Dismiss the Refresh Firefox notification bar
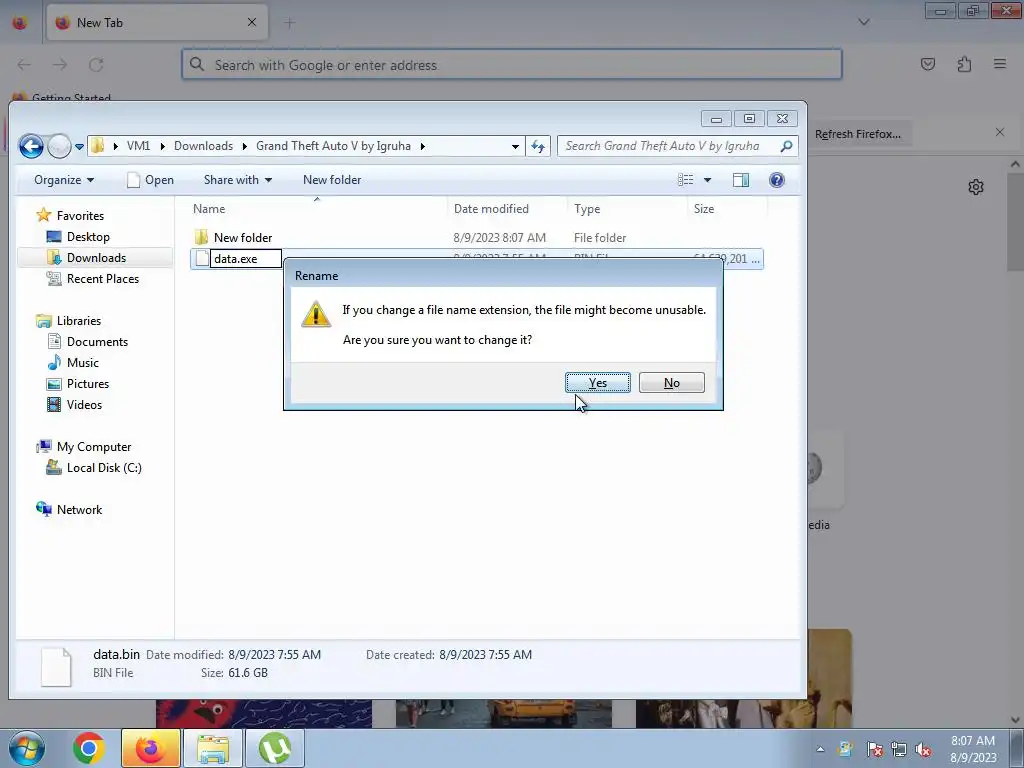 click(x=1000, y=133)
